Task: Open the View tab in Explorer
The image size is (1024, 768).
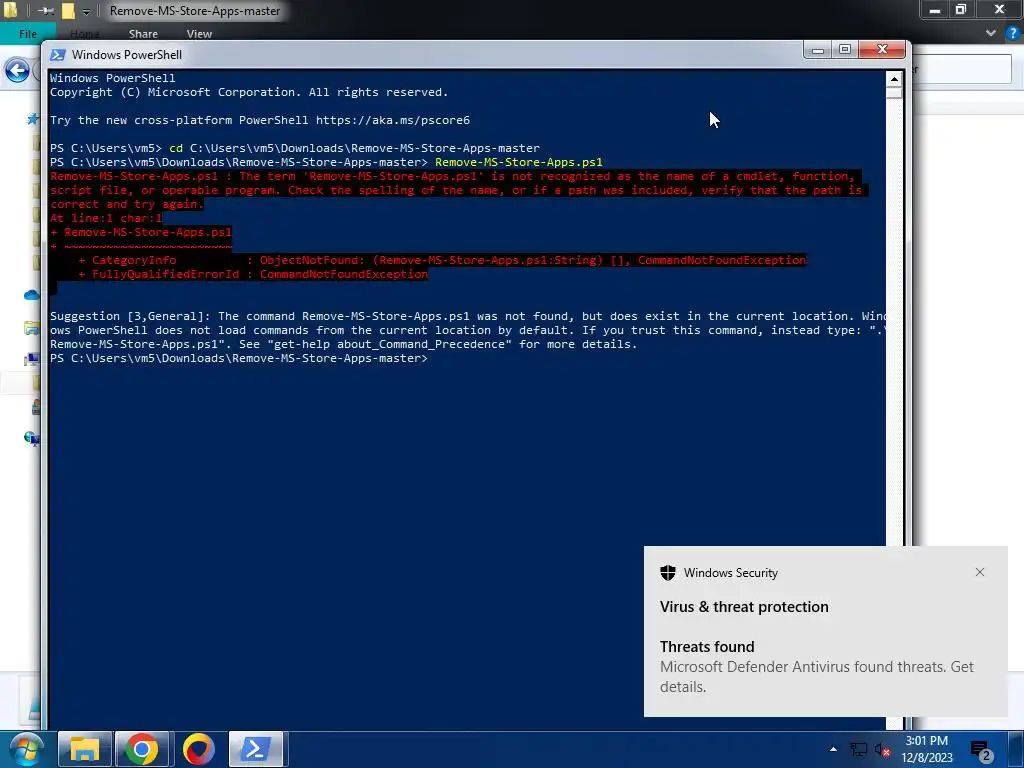Action: [199, 34]
